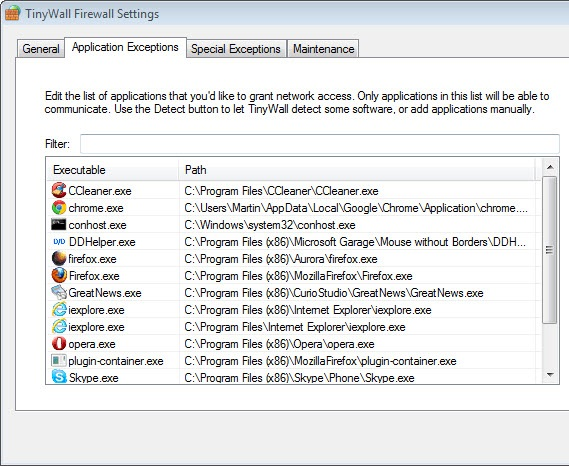Click the Aurora firefox.exe globe icon
The image size is (569, 466).
point(59,258)
